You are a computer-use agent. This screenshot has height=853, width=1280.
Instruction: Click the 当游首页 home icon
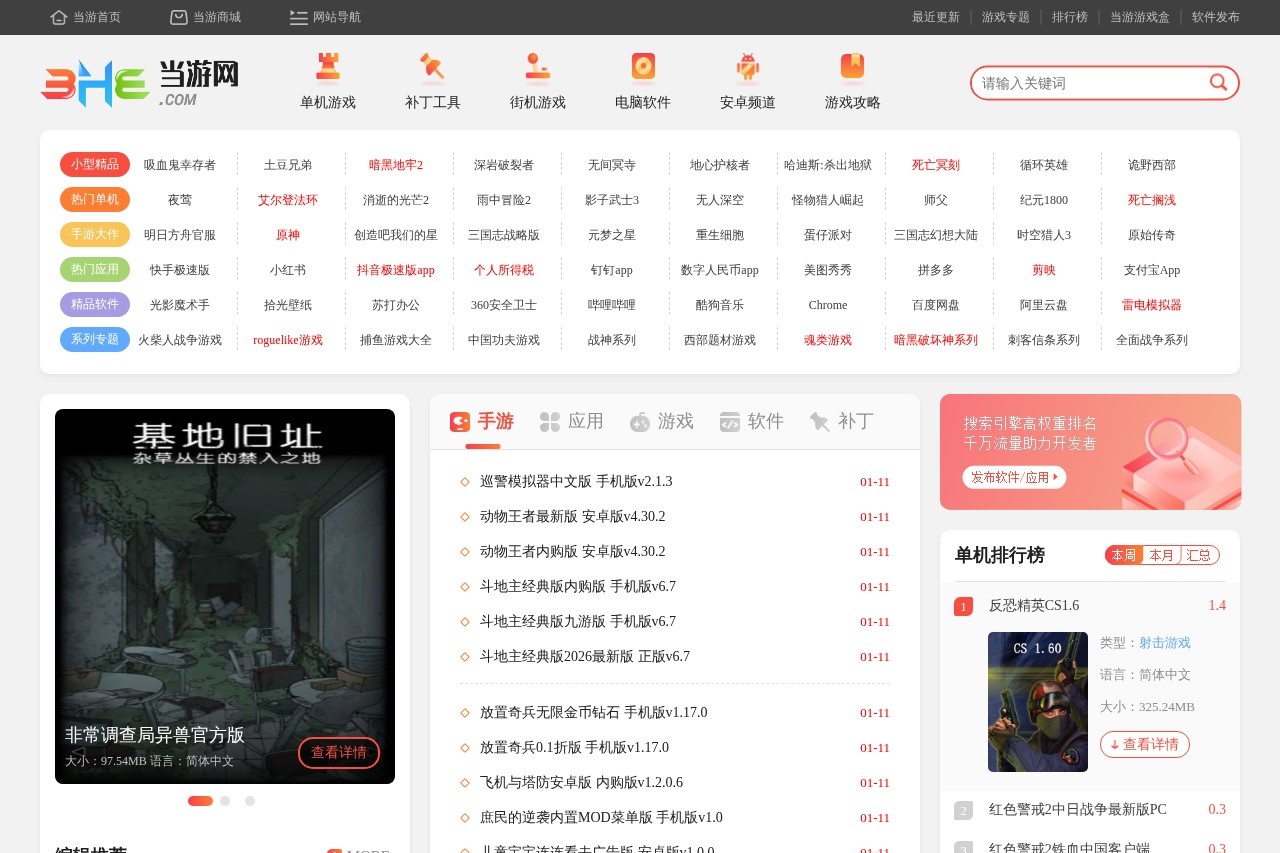(x=59, y=17)
